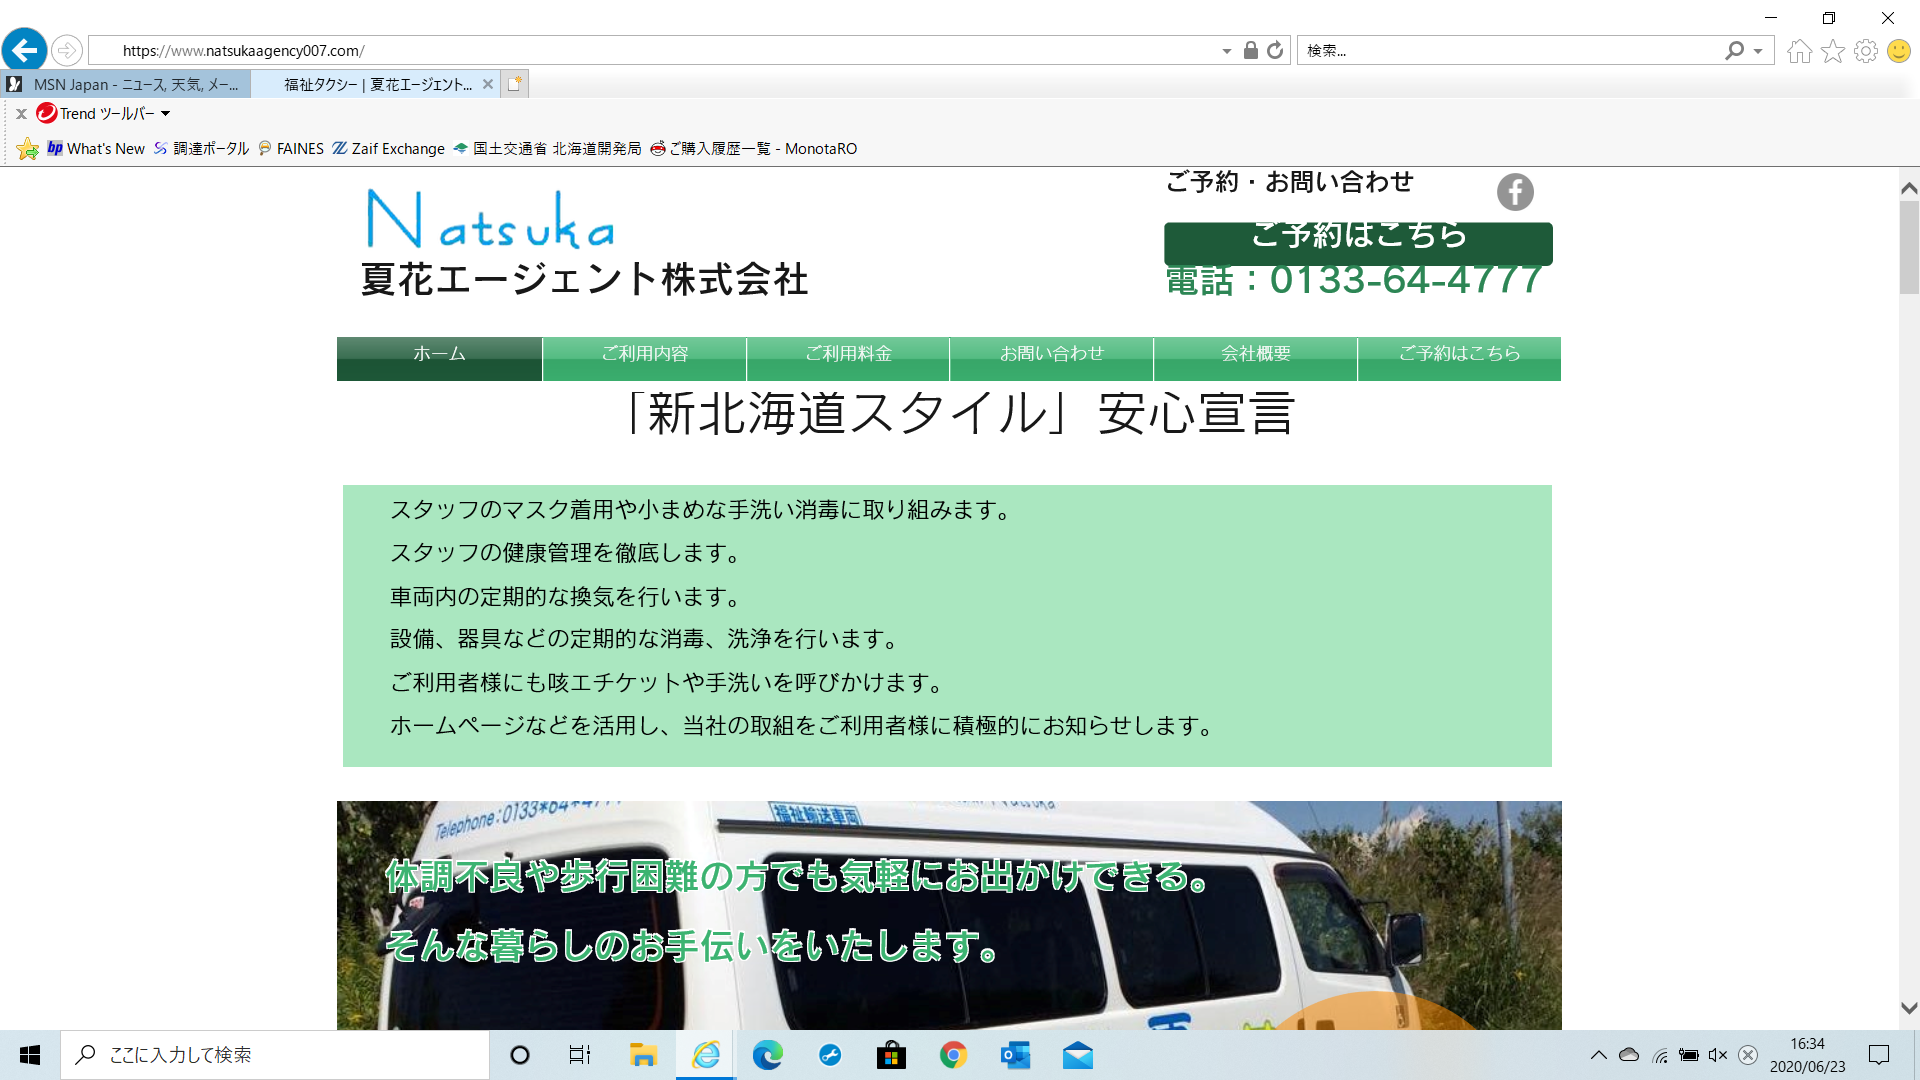1920x1080 pixels.
Task: Open the What's New bookmark
Action: pyautogui.click(x=96, y=149)
